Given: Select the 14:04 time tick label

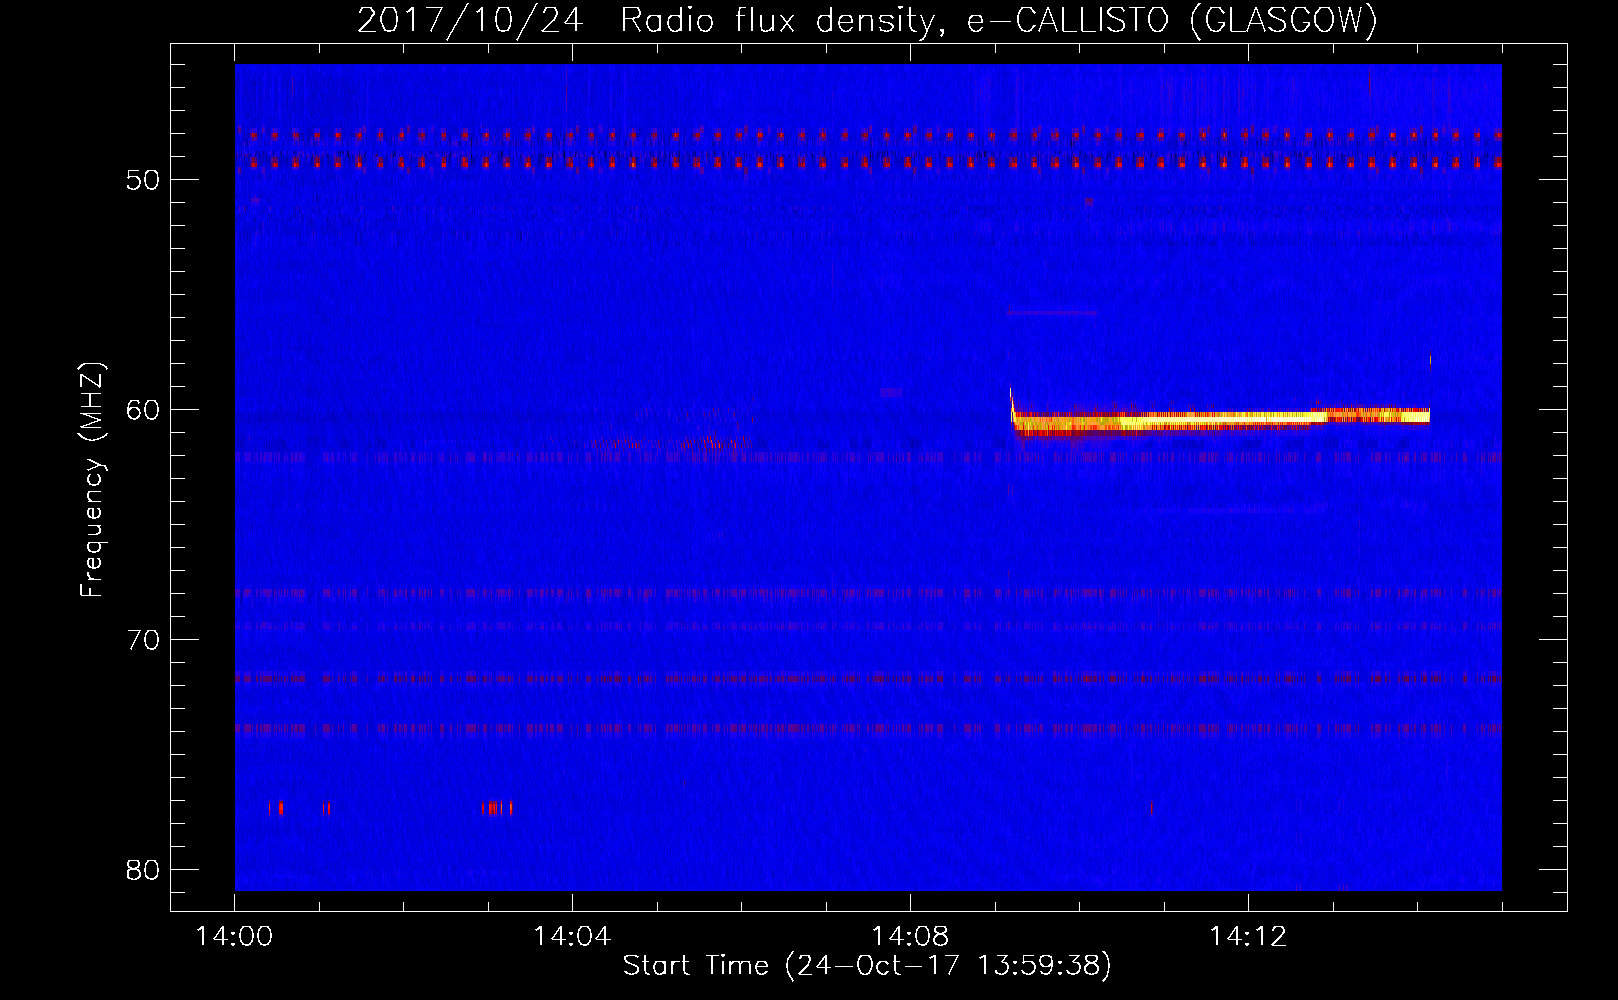Looking at the screenshot, I should pyautogui.click(x=572, y=937).
